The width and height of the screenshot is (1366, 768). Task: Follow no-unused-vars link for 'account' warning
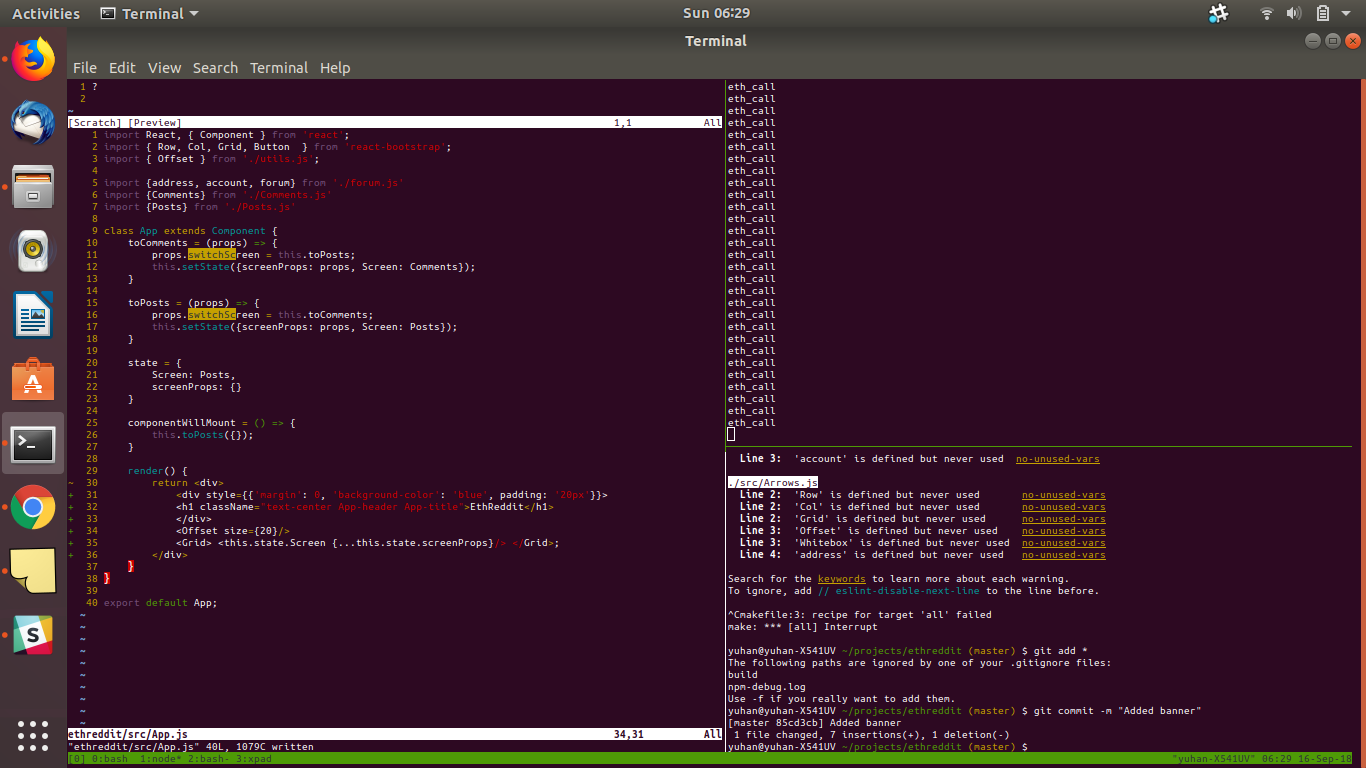pos(1057,459)
